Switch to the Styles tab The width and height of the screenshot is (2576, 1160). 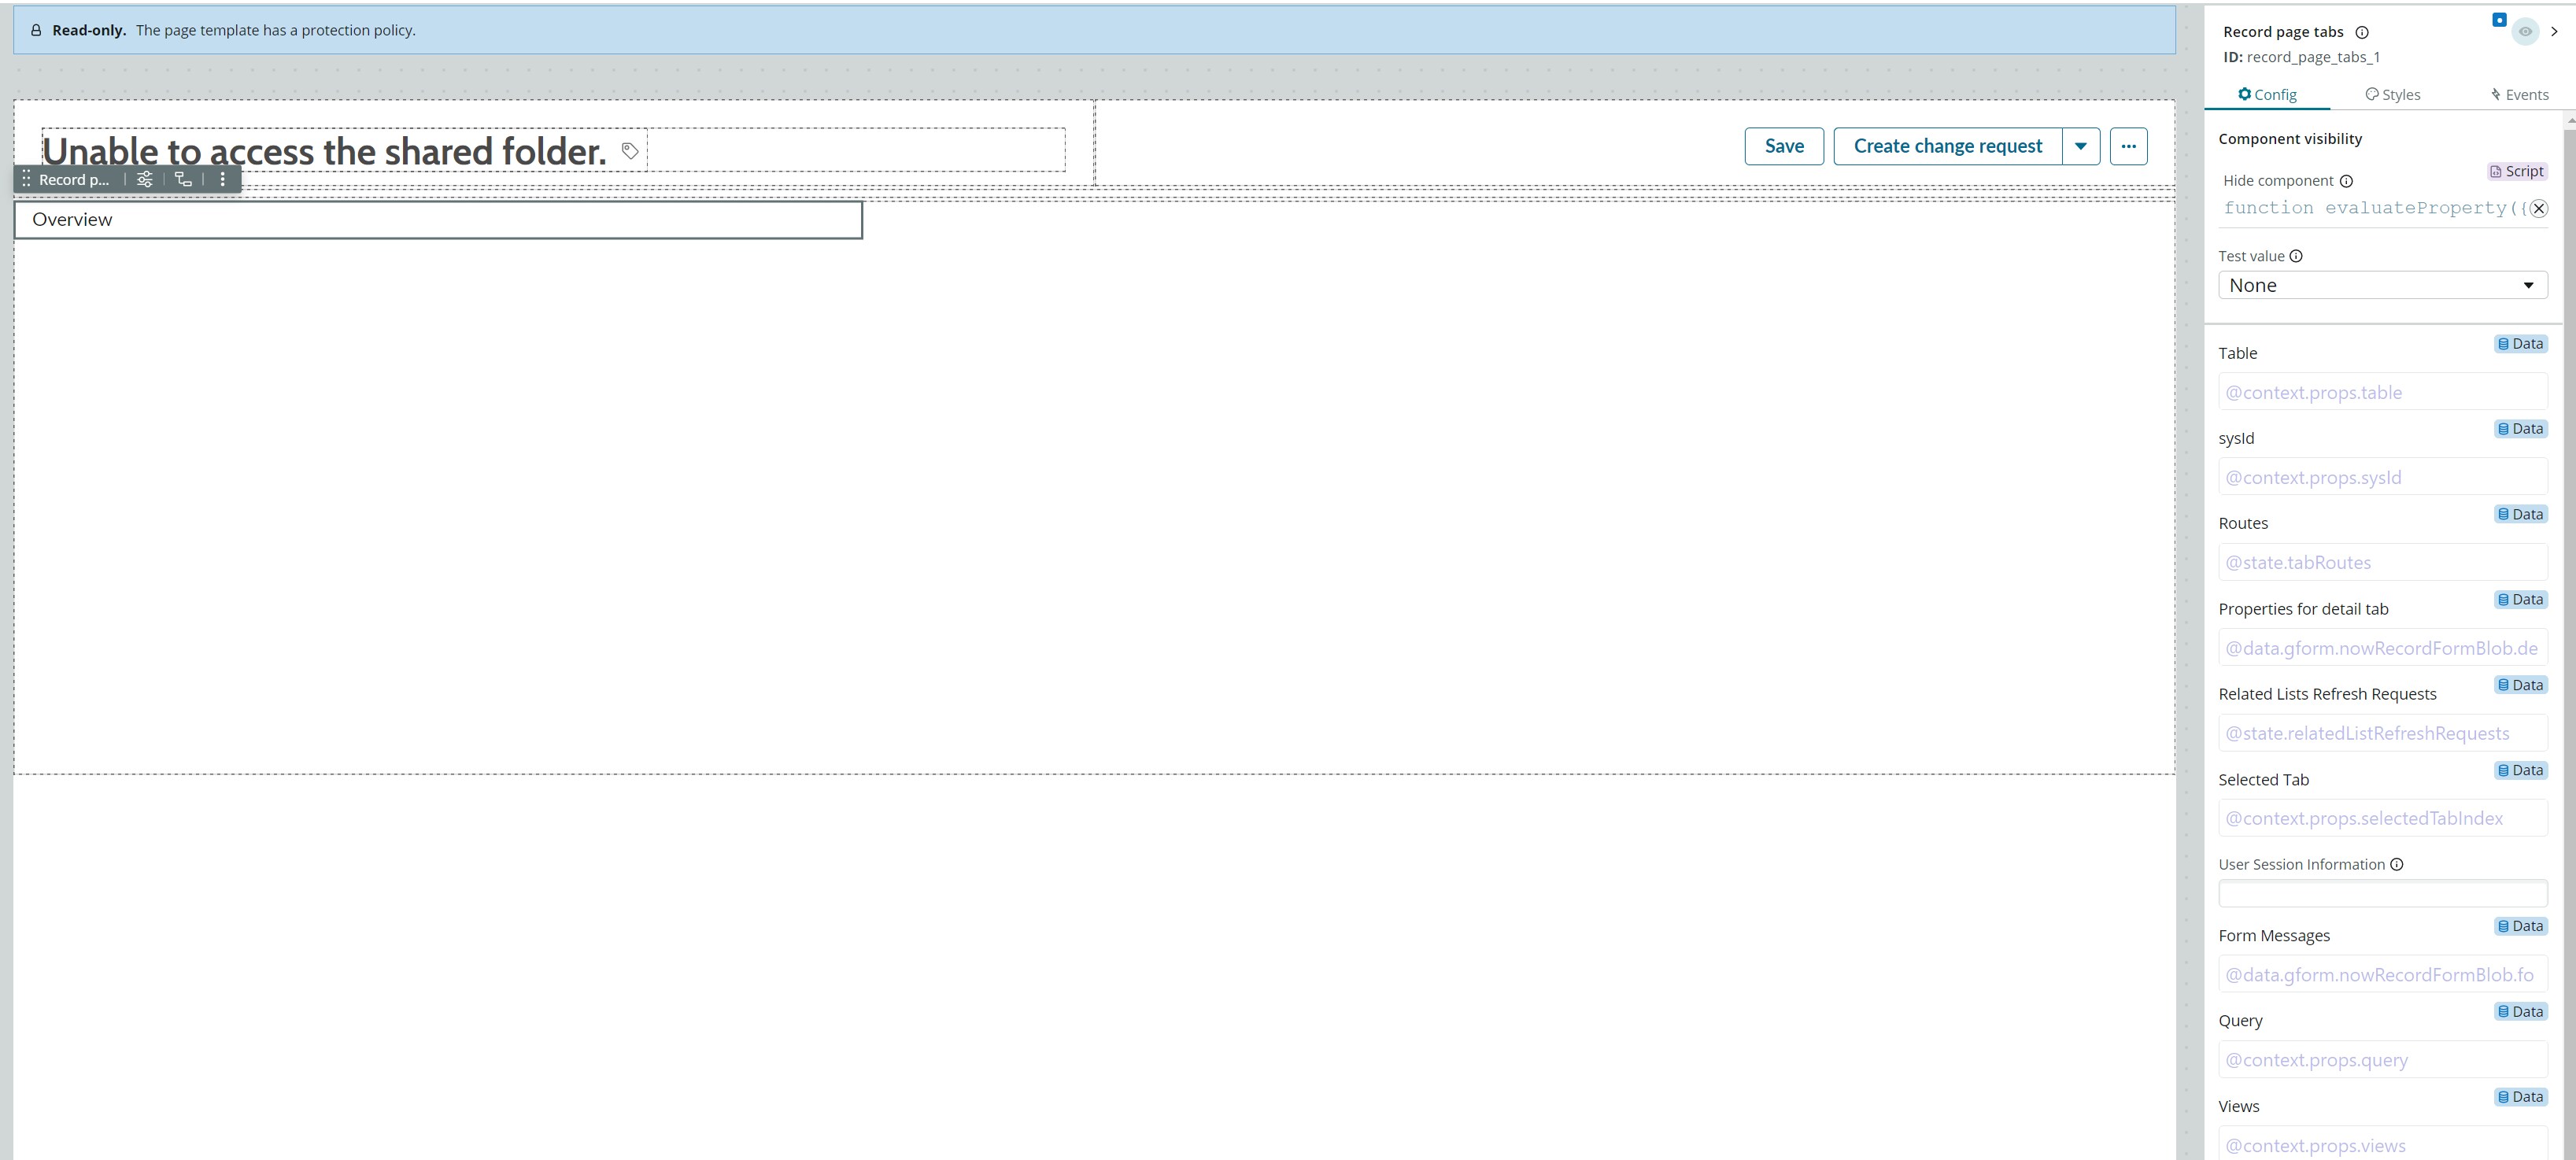2393,94
